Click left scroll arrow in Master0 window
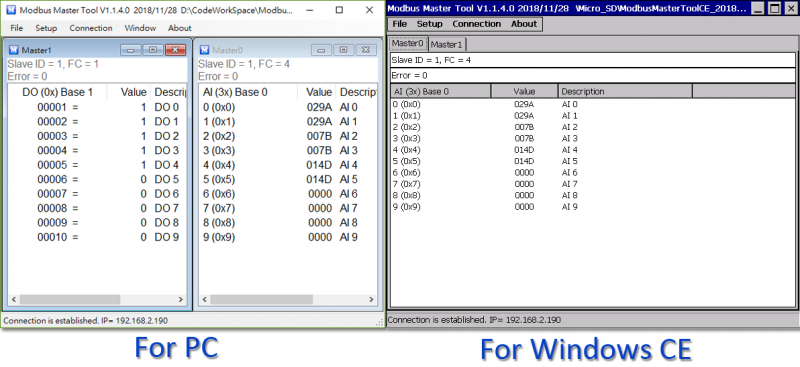 (205, 300)
